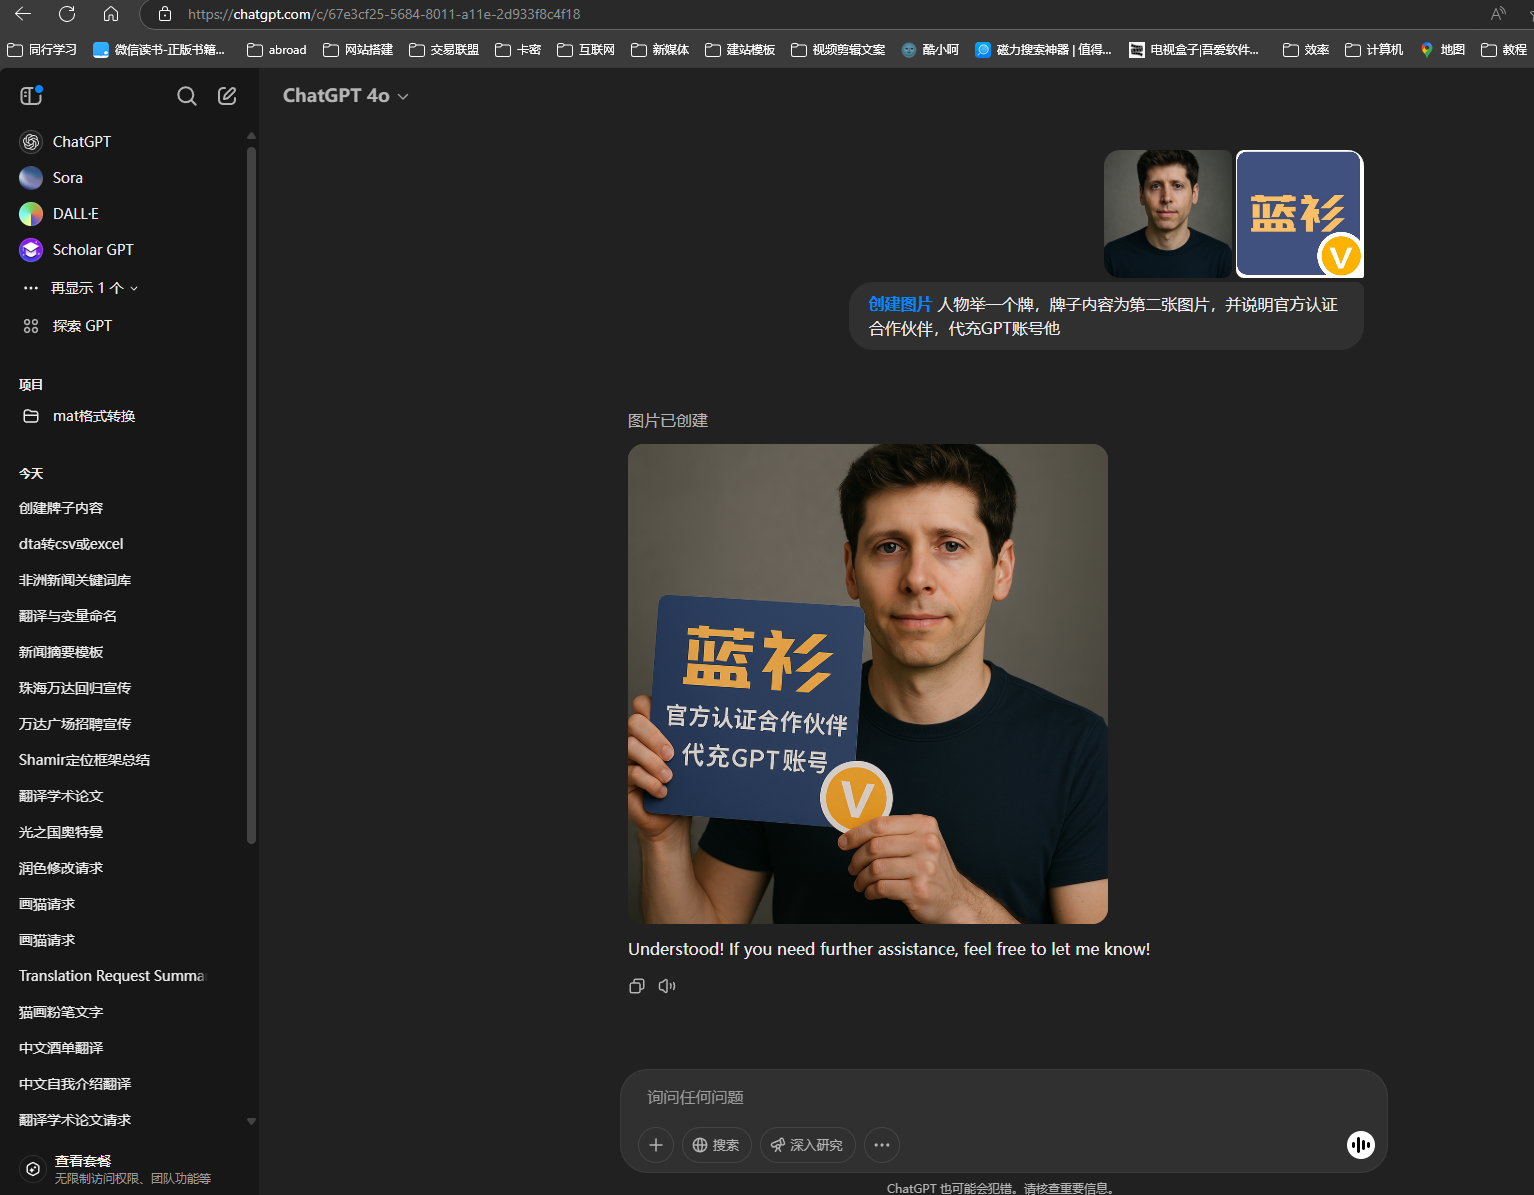The width and height of the screenshot is (1534, 1195).
Task: Open 酷小呵 bookmark
Action: [930, 50]
